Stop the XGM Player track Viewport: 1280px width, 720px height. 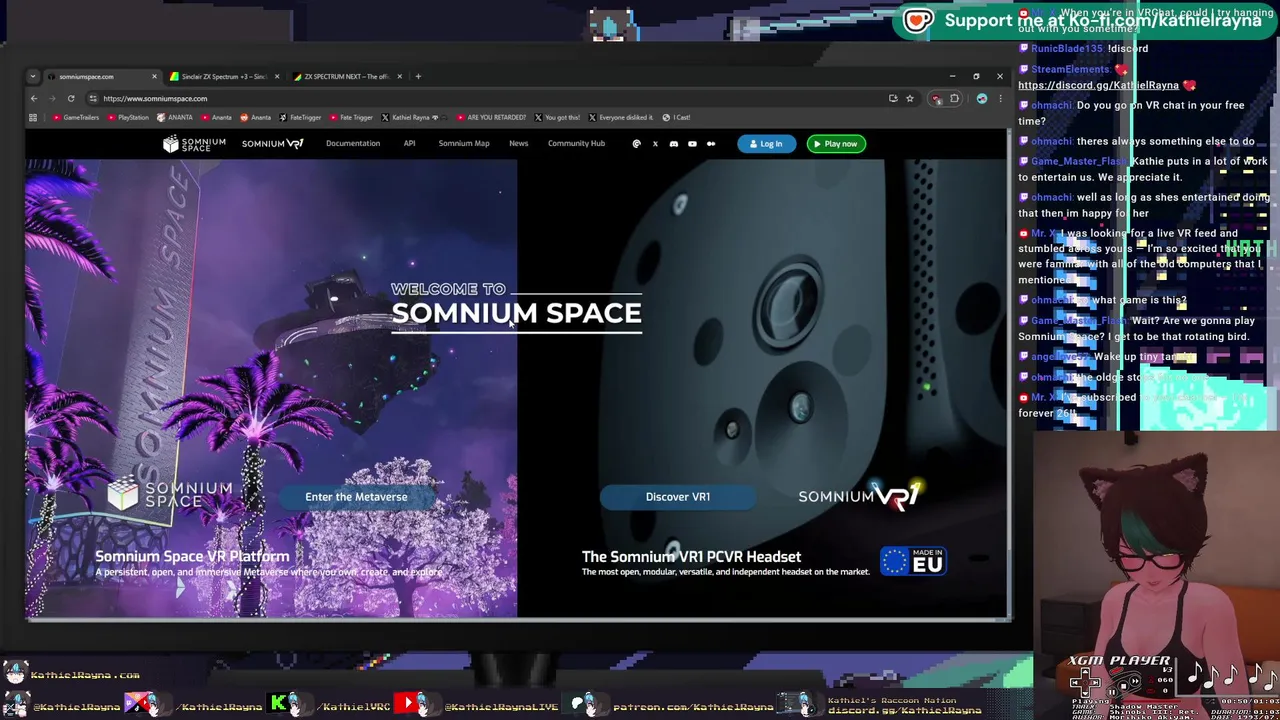click(1123, 686)
